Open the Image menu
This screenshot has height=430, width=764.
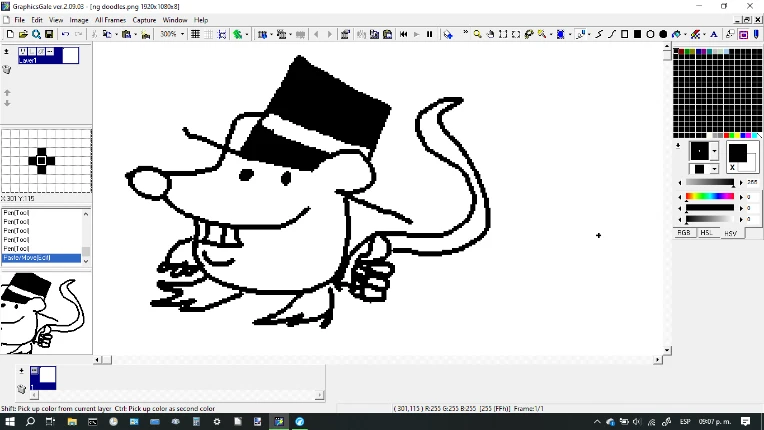pos(79,20)
